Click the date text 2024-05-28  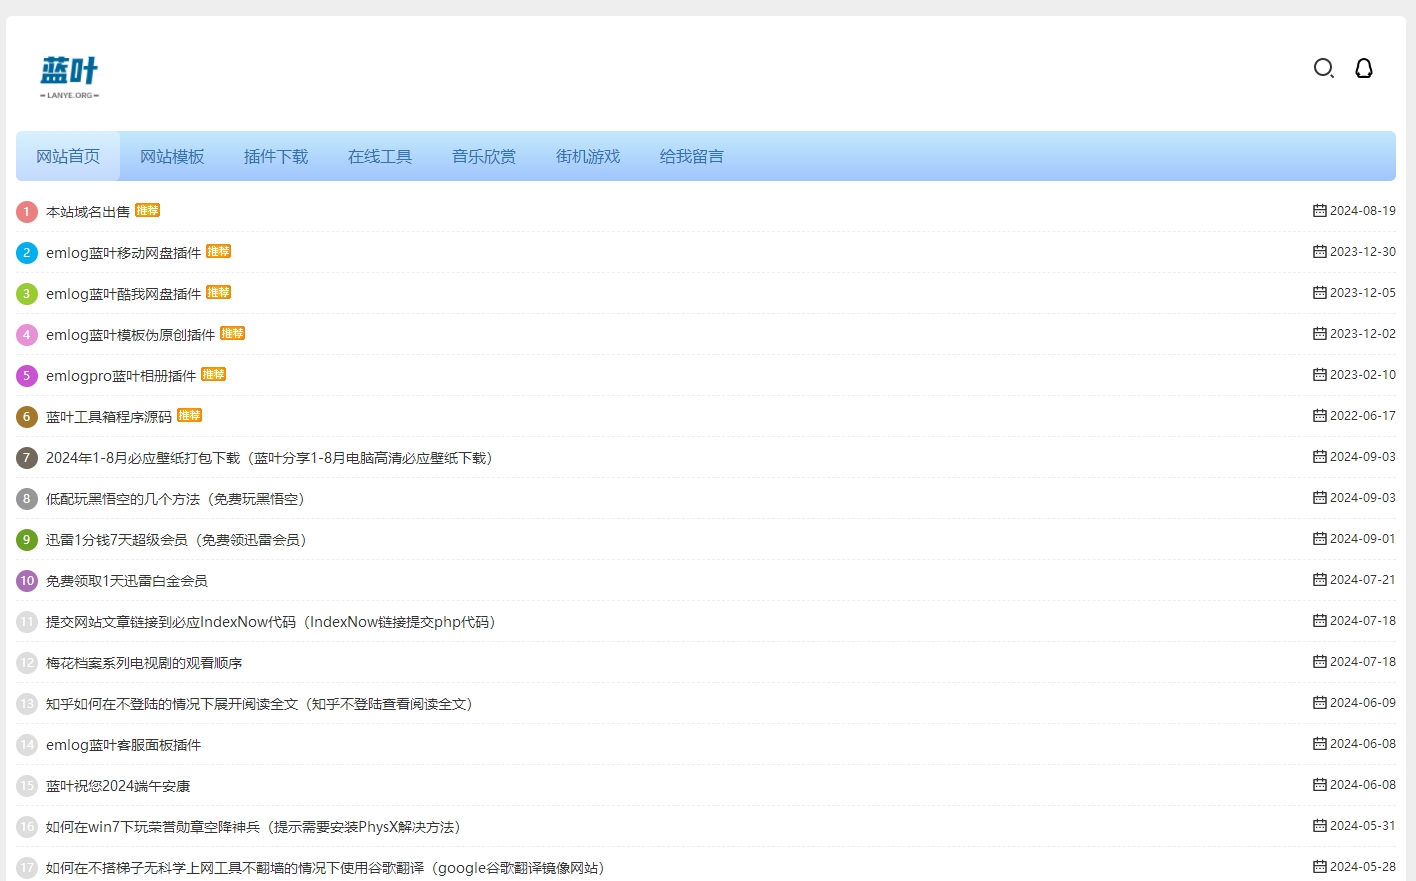pos(1363,867)
